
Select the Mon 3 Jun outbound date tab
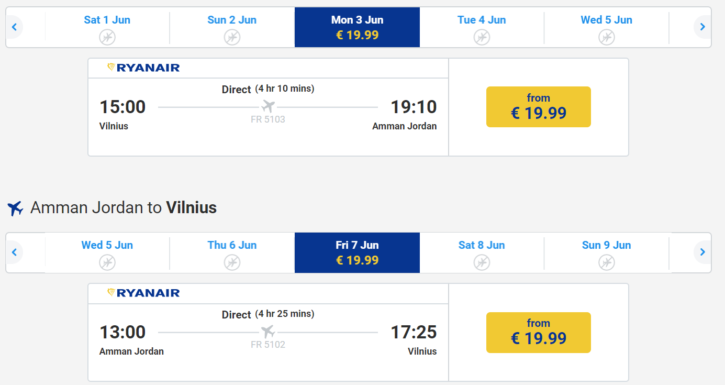pyautogui.click(x=357, y=27)
